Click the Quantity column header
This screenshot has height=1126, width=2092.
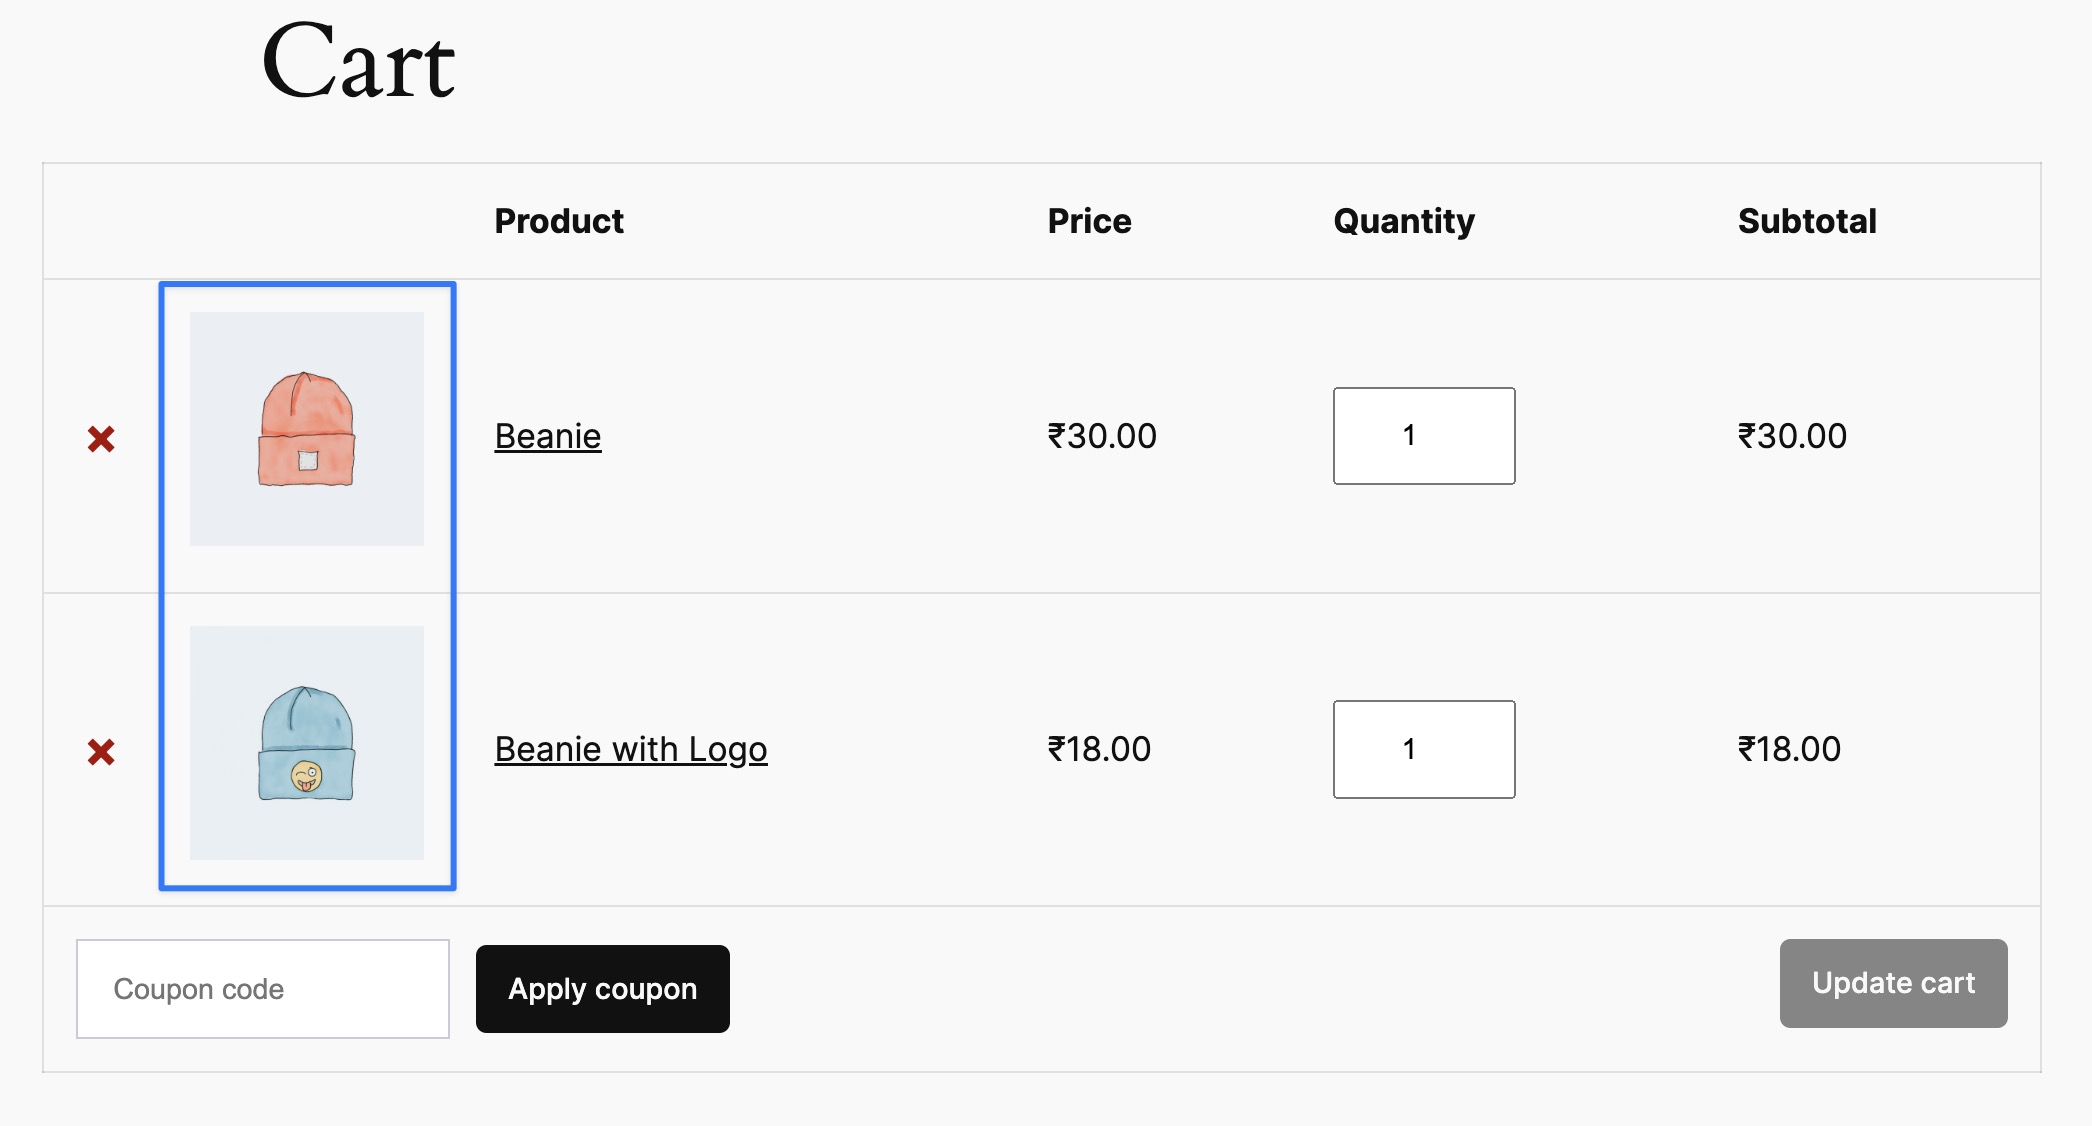pos(1404,222)
